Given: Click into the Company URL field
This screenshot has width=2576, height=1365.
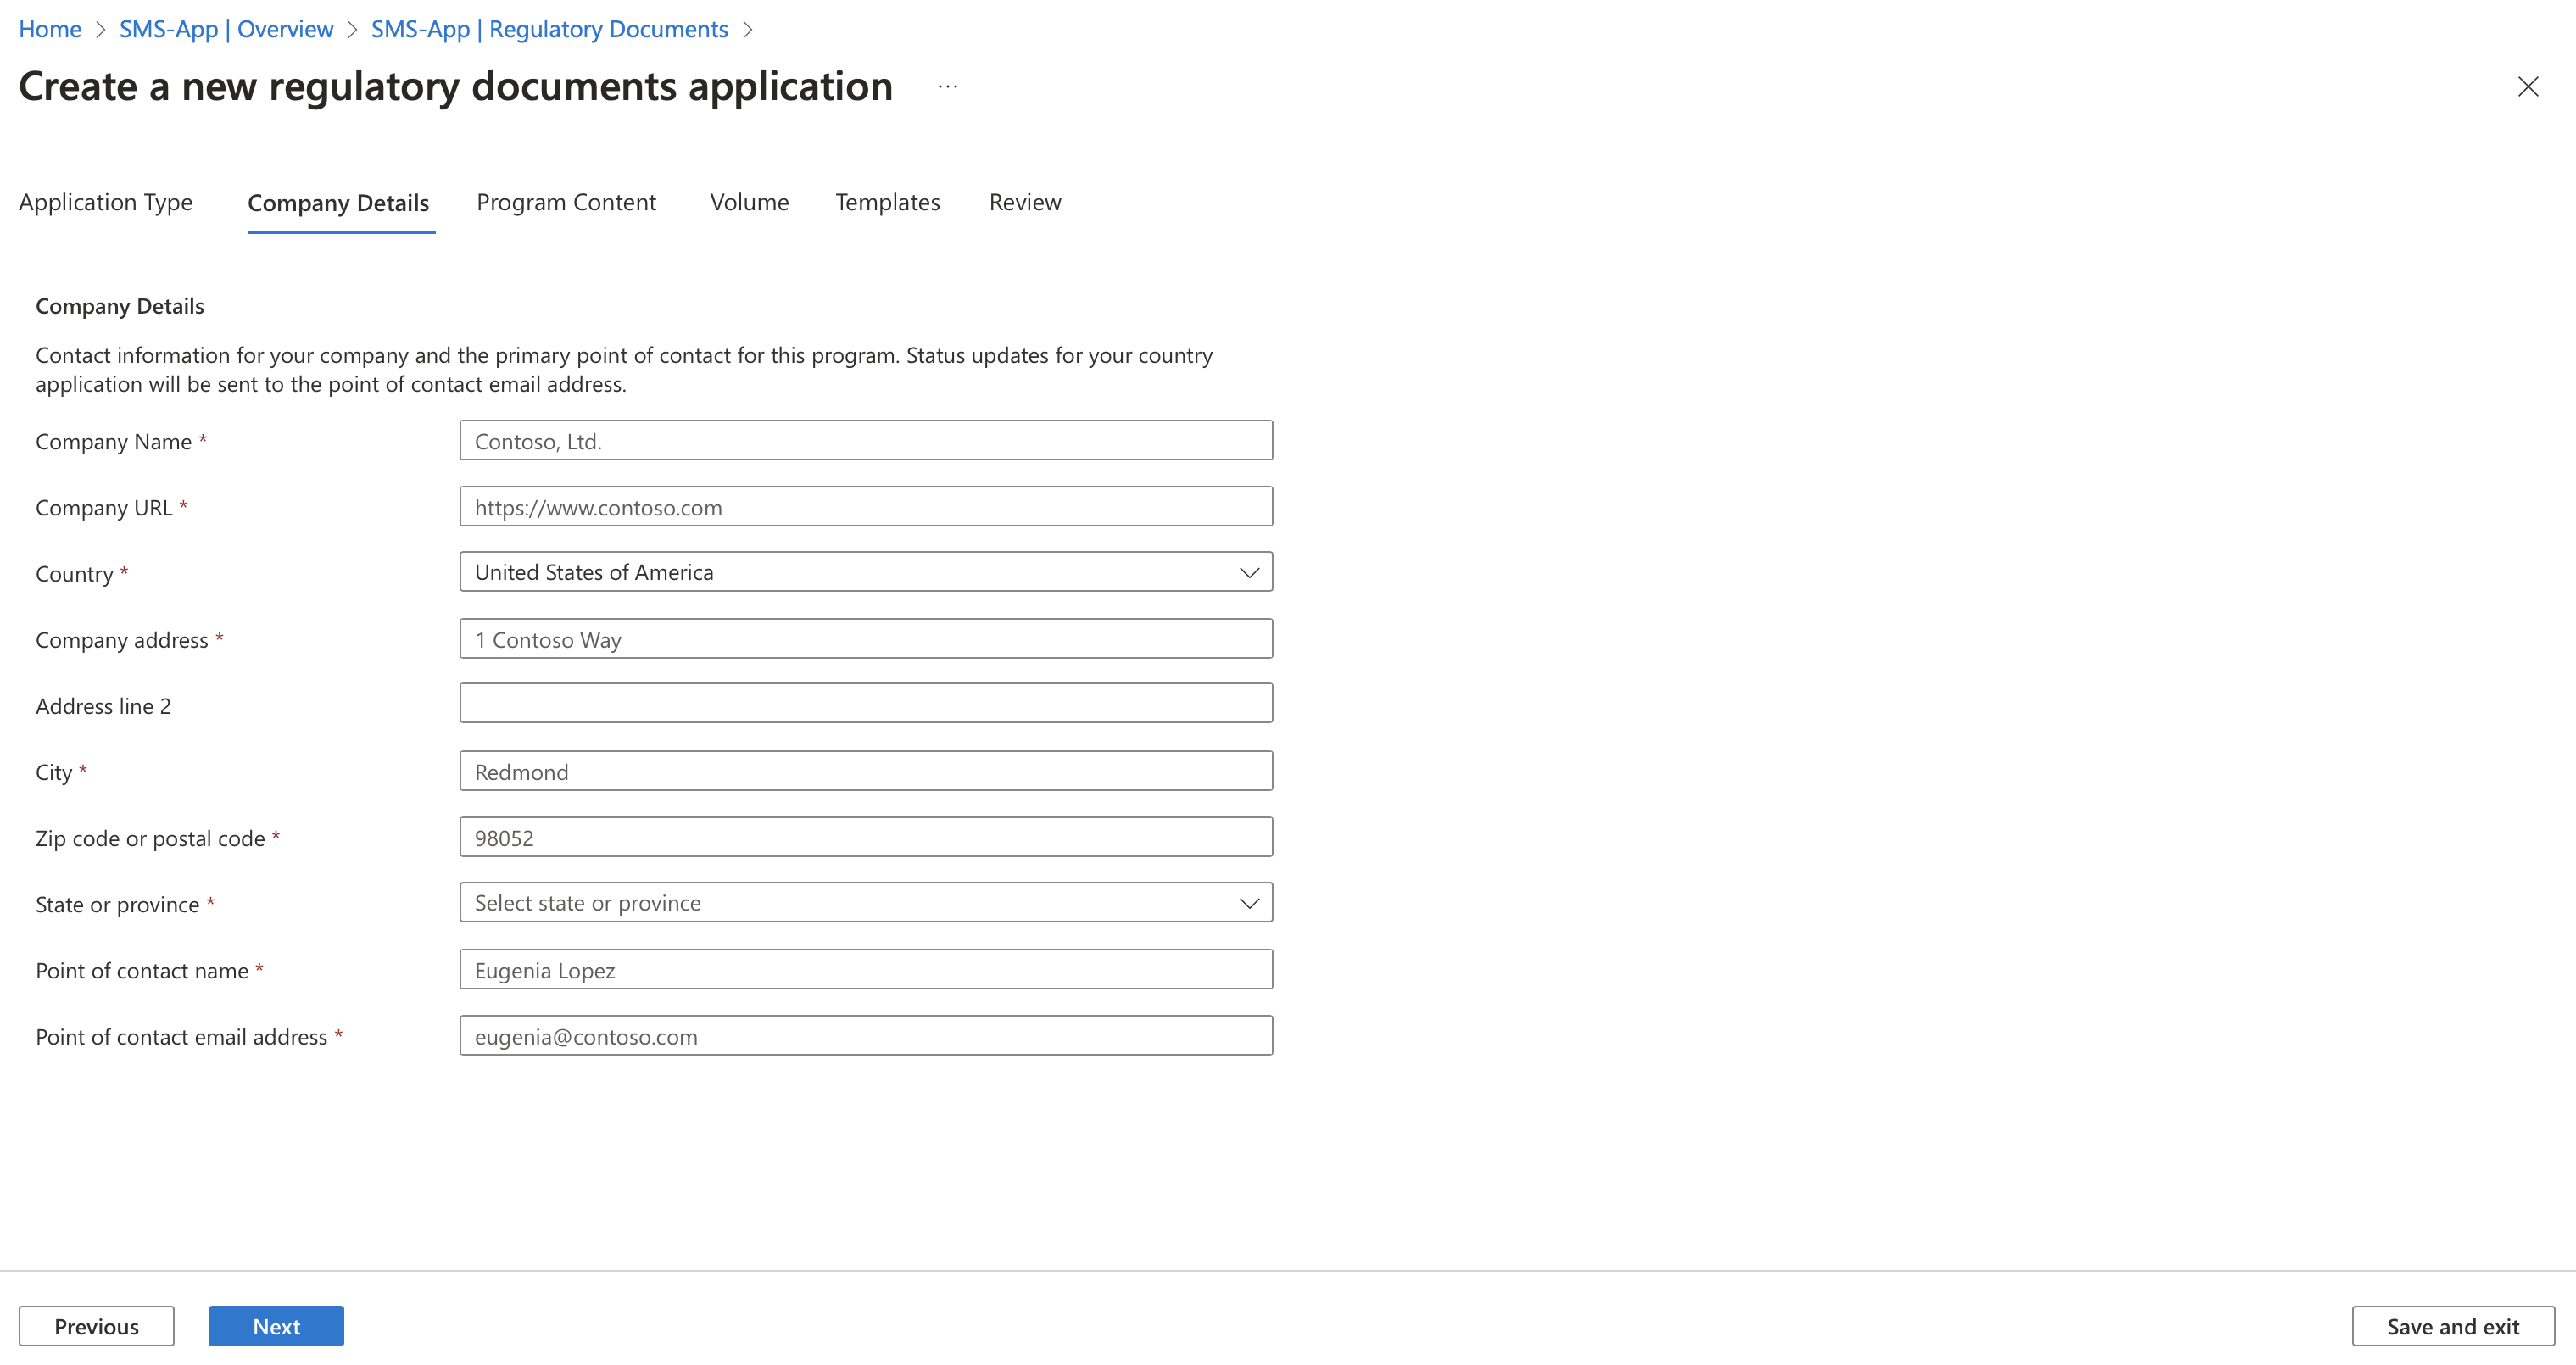Looking at the screenshot, I should click(x=865, y=507).
